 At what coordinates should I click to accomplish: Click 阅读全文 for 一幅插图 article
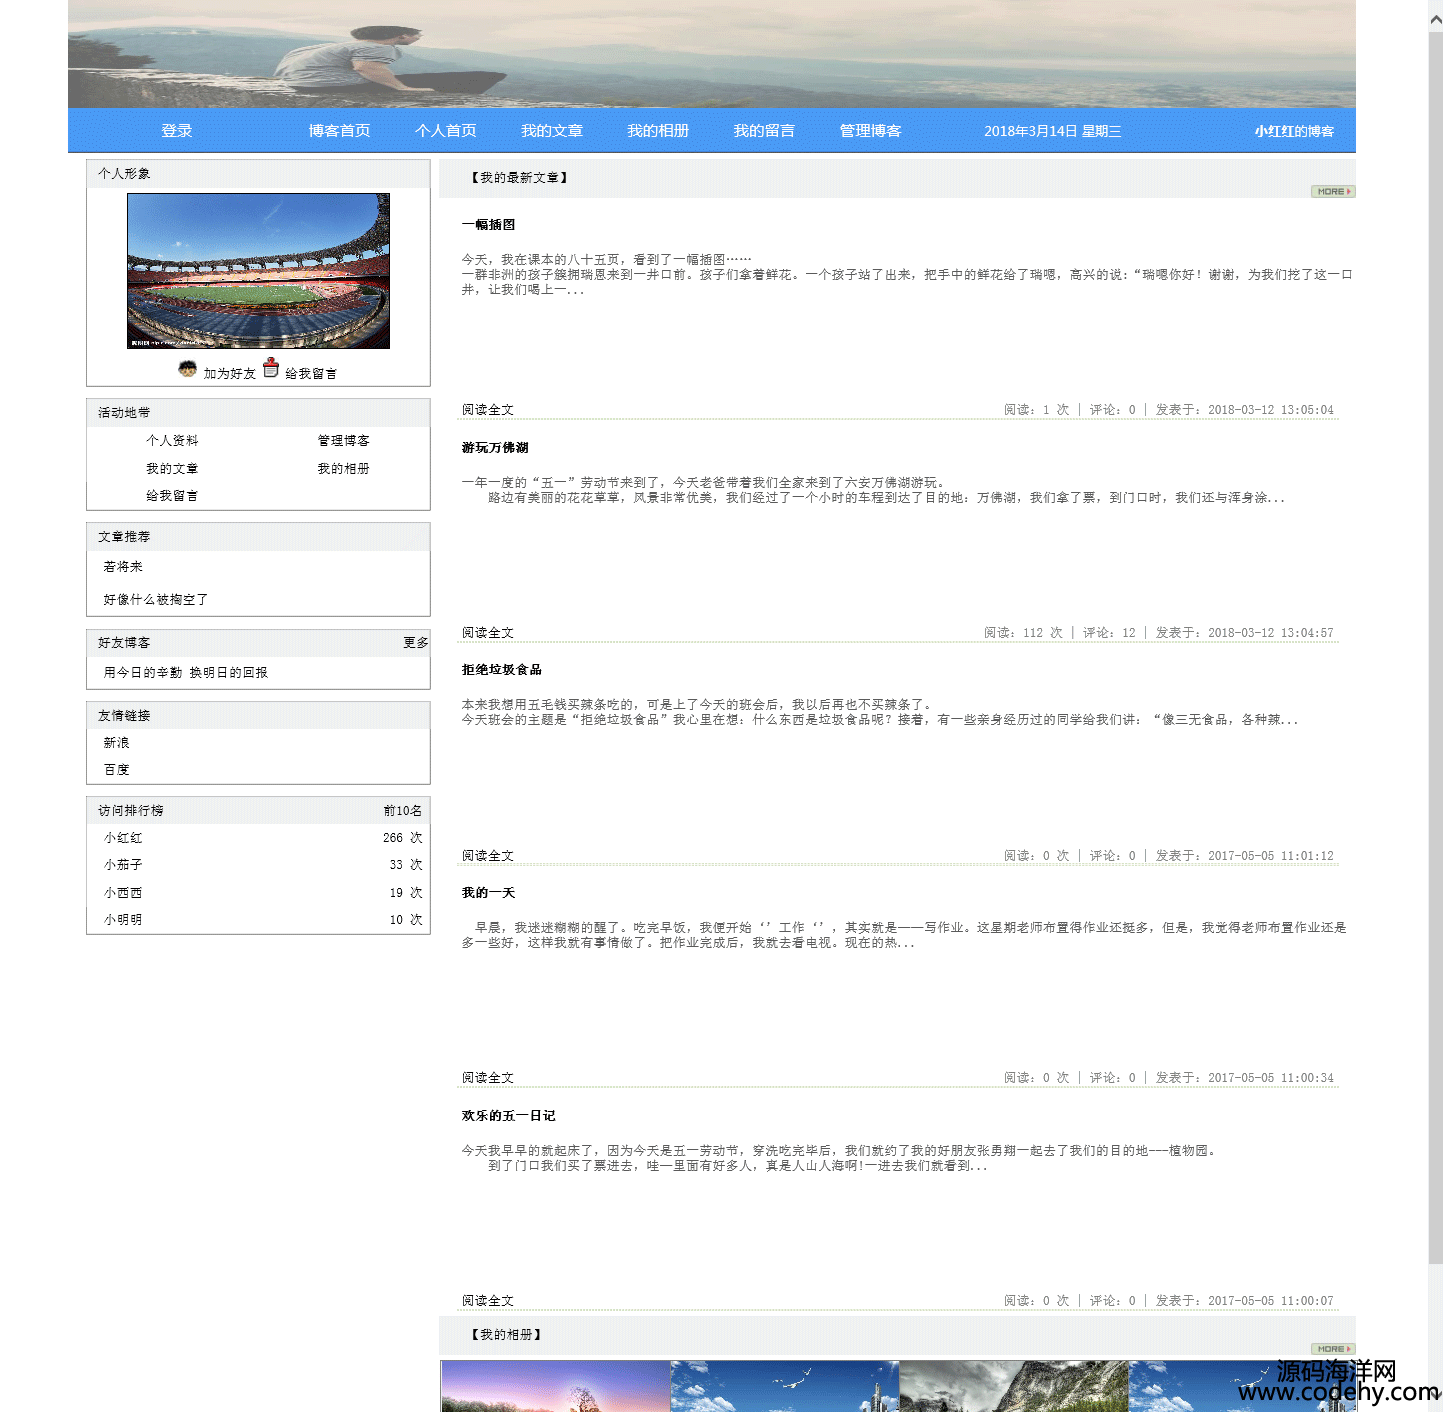pyautogui.click(x=488, y=410)
